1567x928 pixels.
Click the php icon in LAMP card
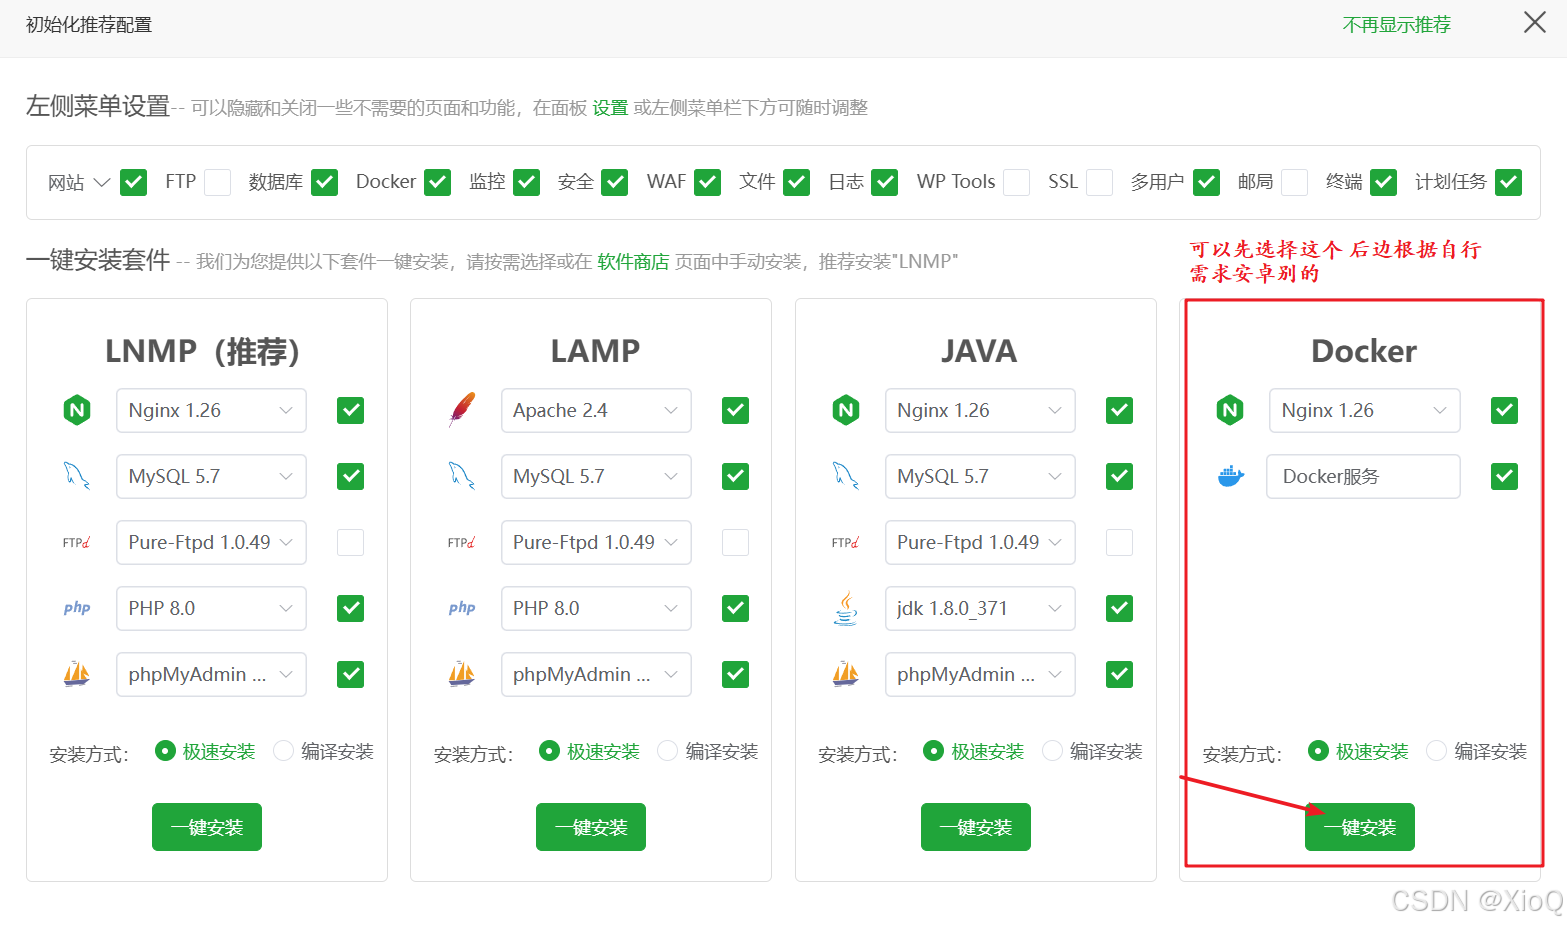pos(462,608)
